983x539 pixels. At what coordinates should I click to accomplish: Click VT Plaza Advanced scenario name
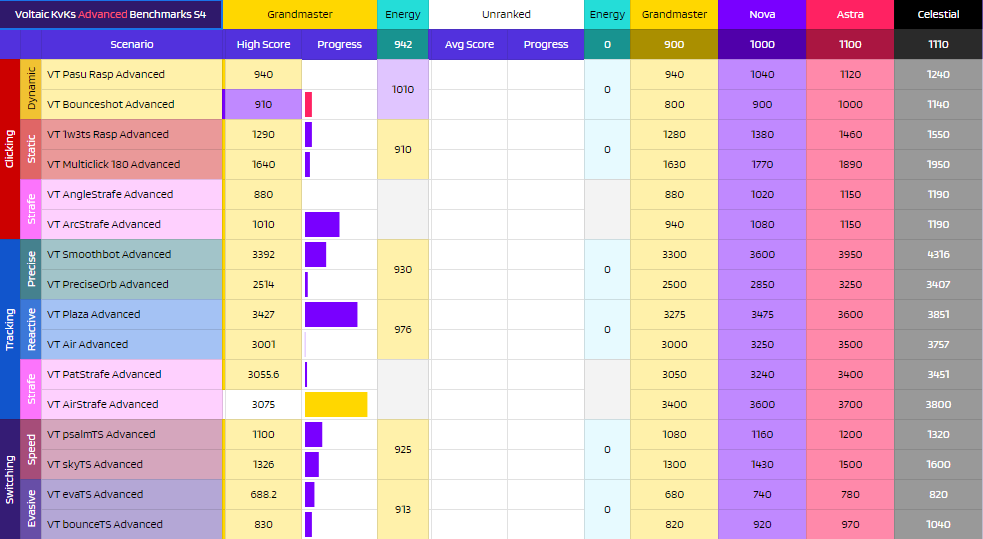coord(132,315)
